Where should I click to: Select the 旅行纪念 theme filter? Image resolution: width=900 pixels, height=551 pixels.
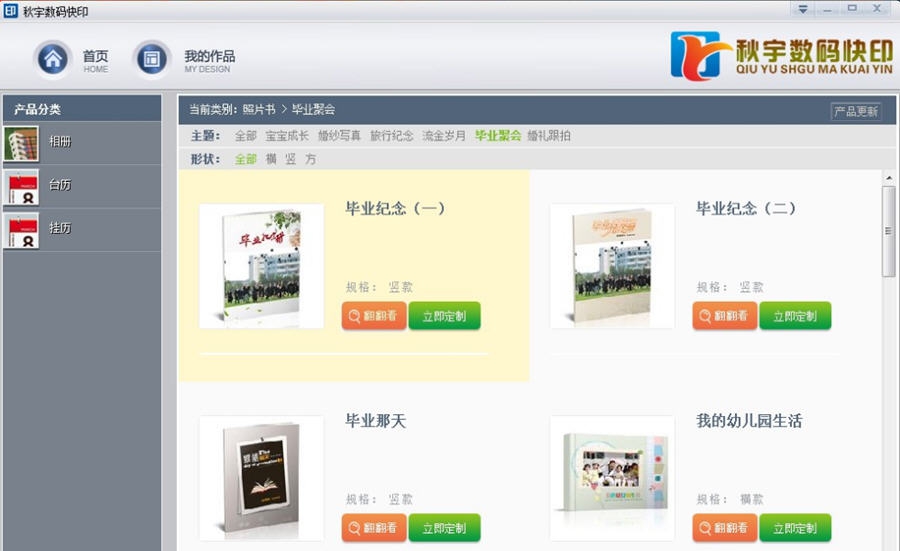pos(391,136)
